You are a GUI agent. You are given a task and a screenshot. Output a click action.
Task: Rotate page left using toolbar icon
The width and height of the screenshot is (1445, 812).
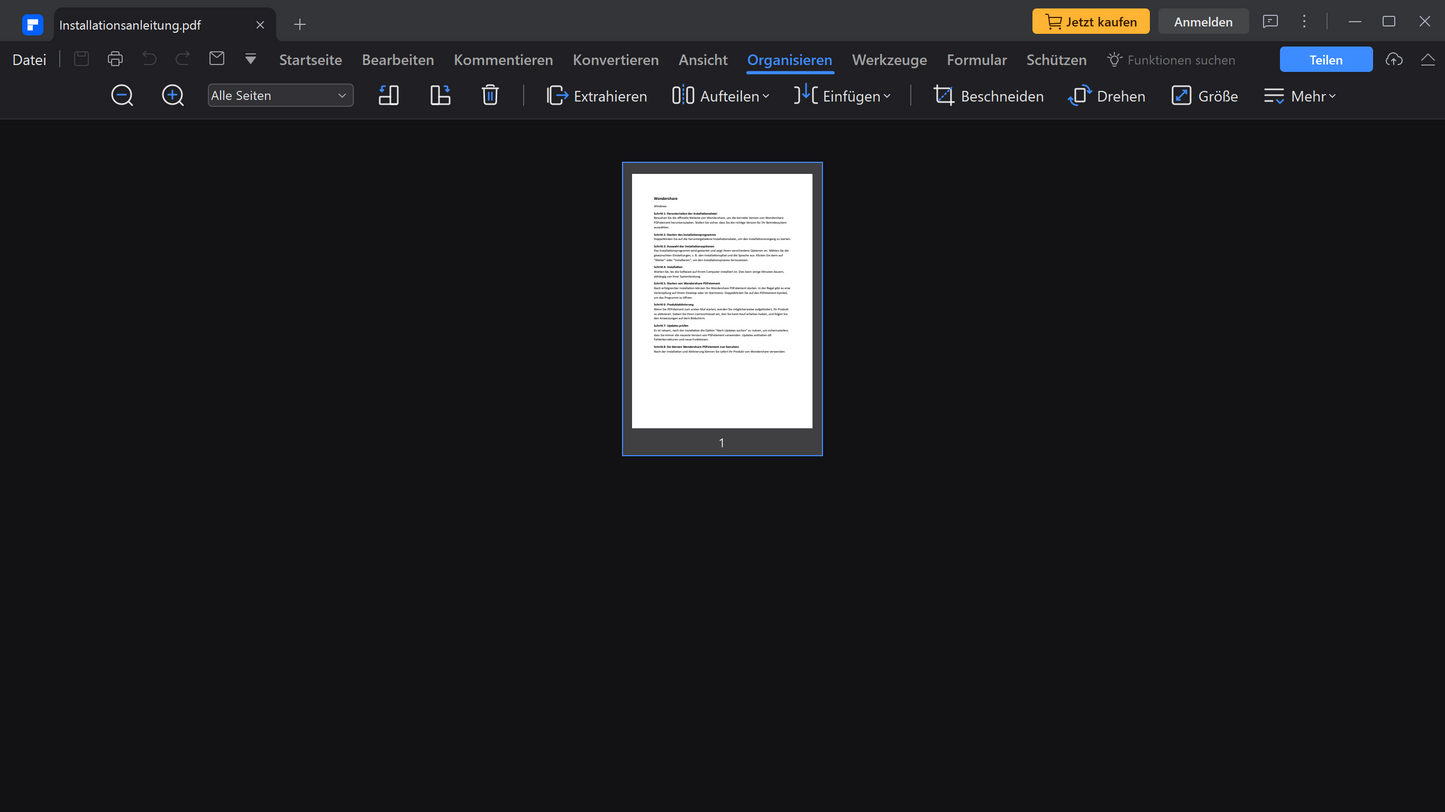pyautogui.click(x=389, y=96)
